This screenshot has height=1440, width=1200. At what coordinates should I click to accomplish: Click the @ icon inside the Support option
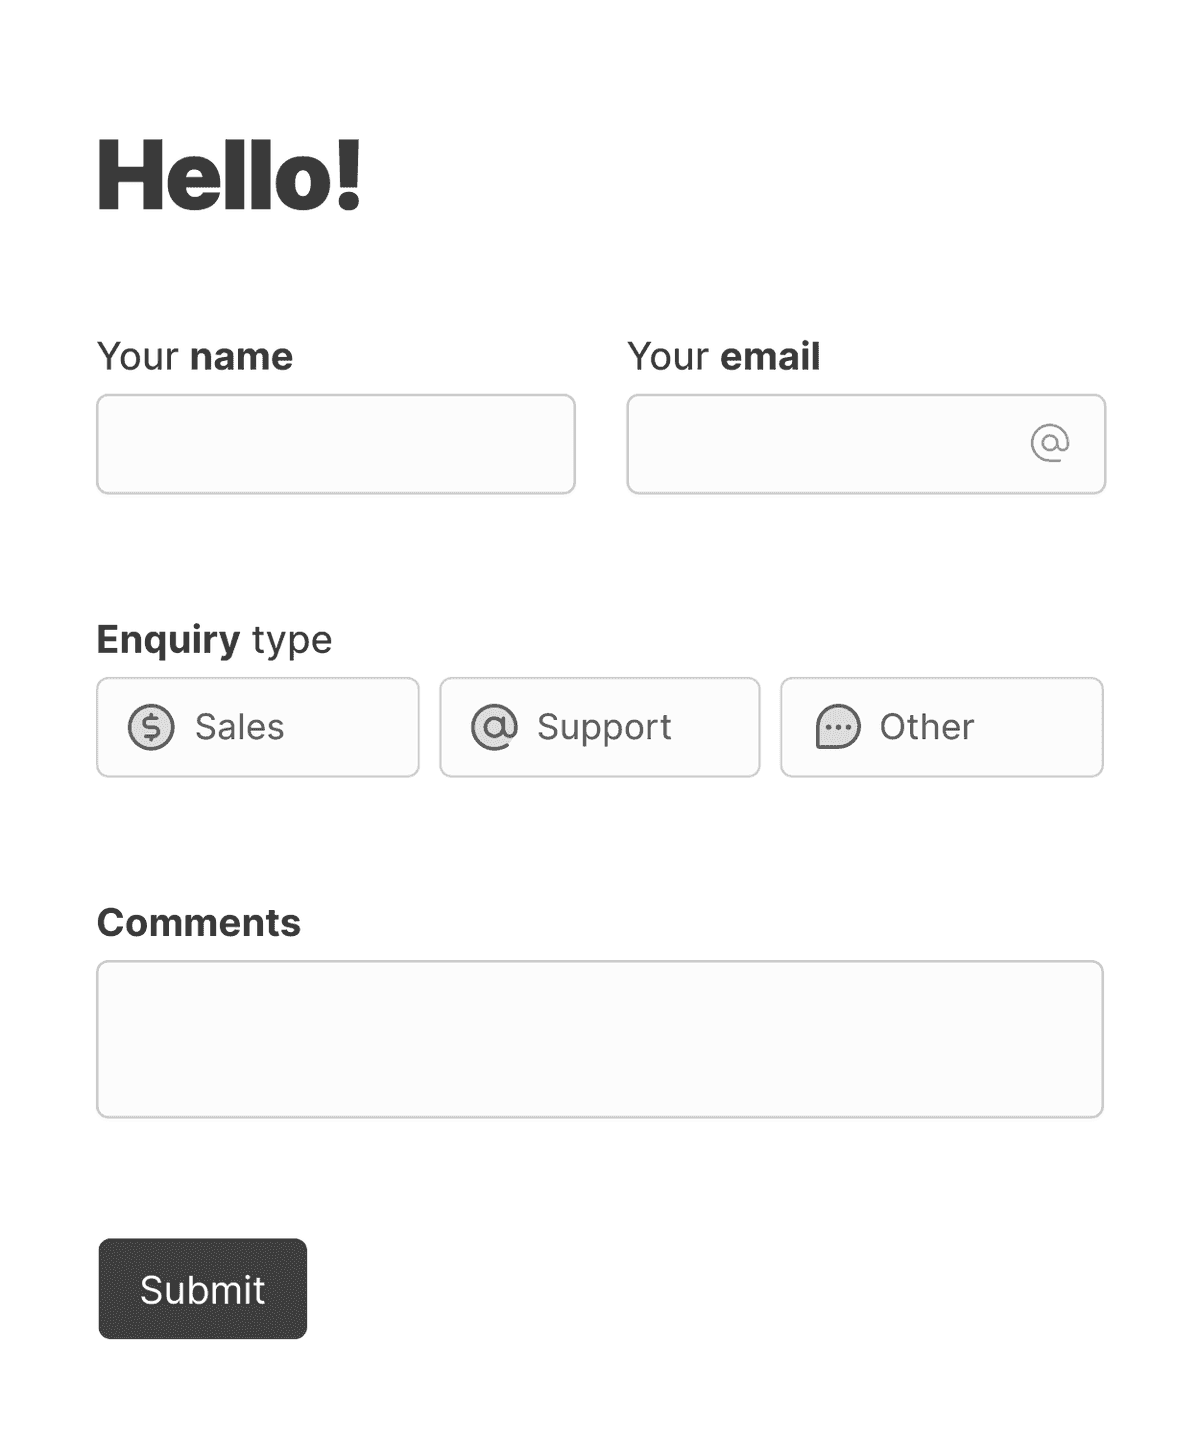click(x=493, y=727)
